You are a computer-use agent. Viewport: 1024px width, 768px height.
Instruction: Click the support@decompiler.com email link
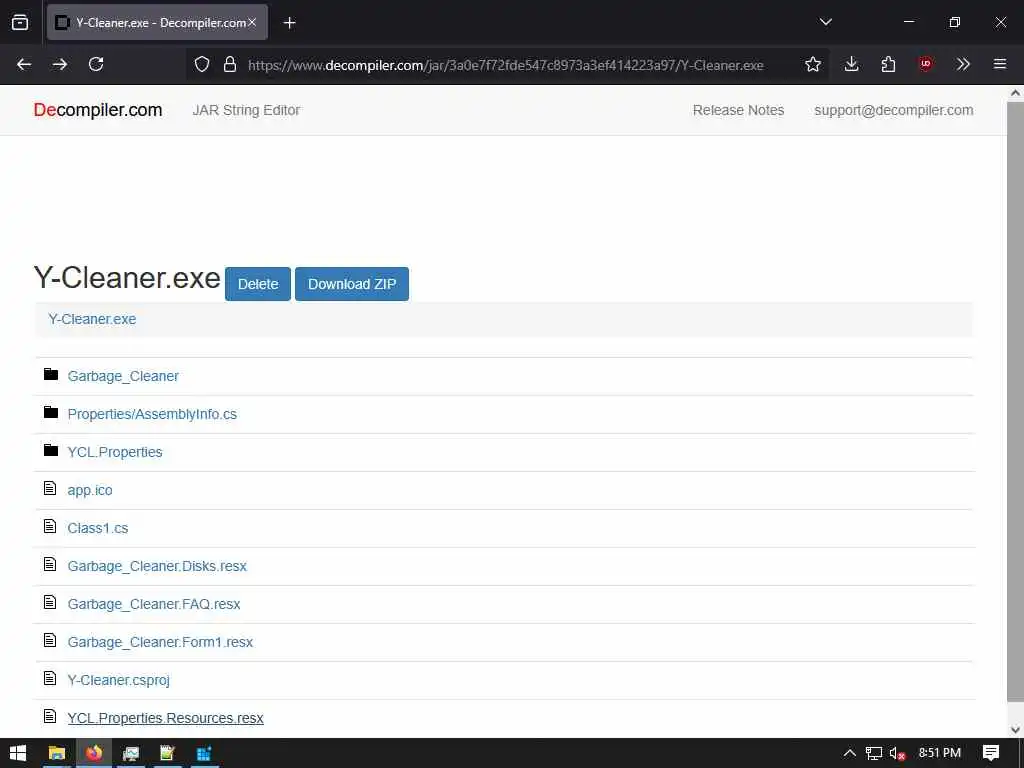[x=893, y=110]
